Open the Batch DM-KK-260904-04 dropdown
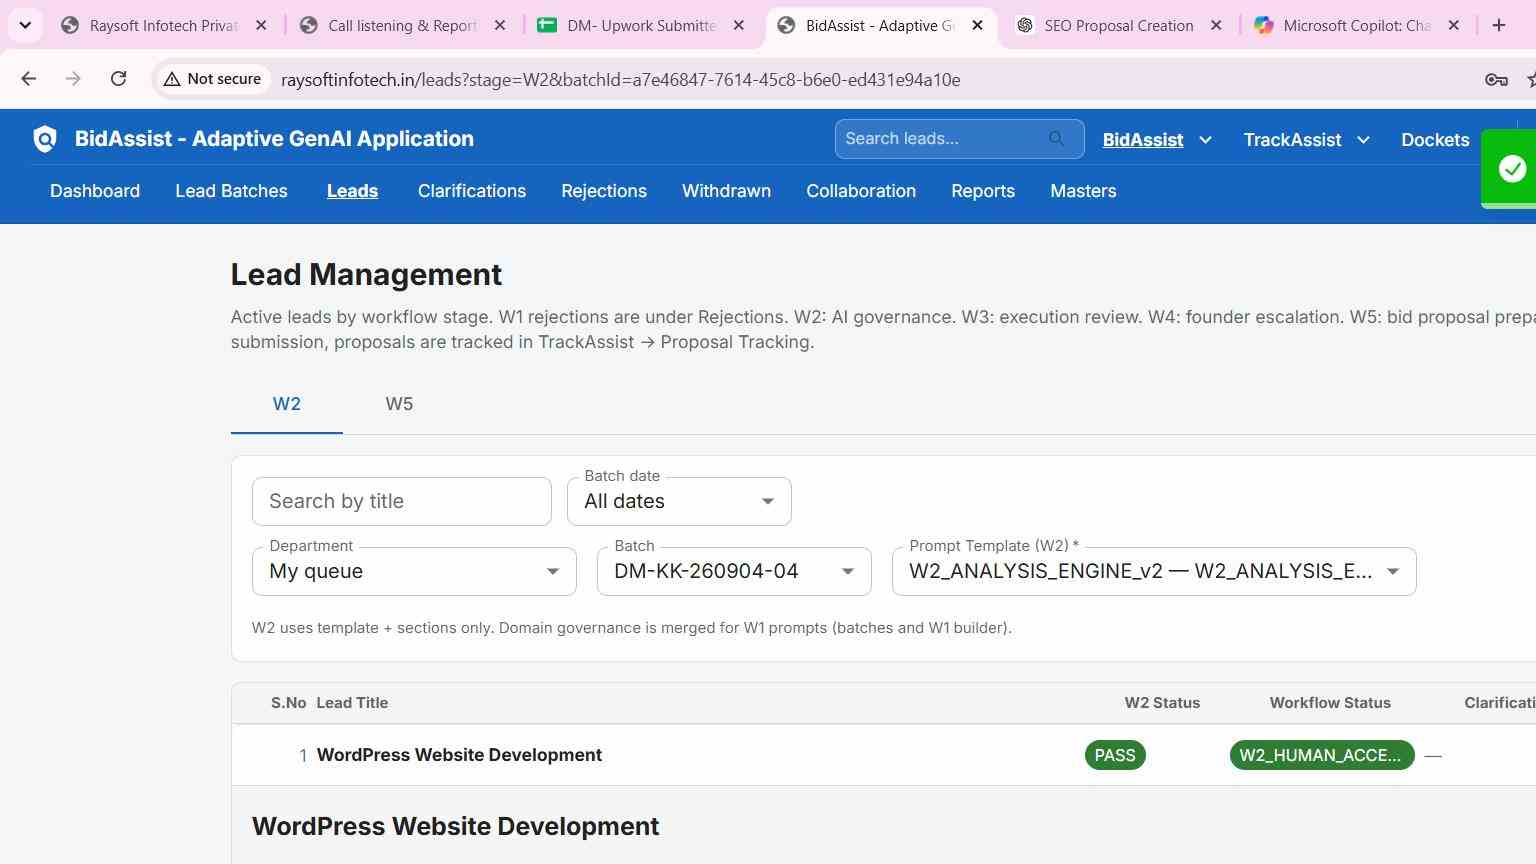1536x864 pixels. click(x=734, y=571)
